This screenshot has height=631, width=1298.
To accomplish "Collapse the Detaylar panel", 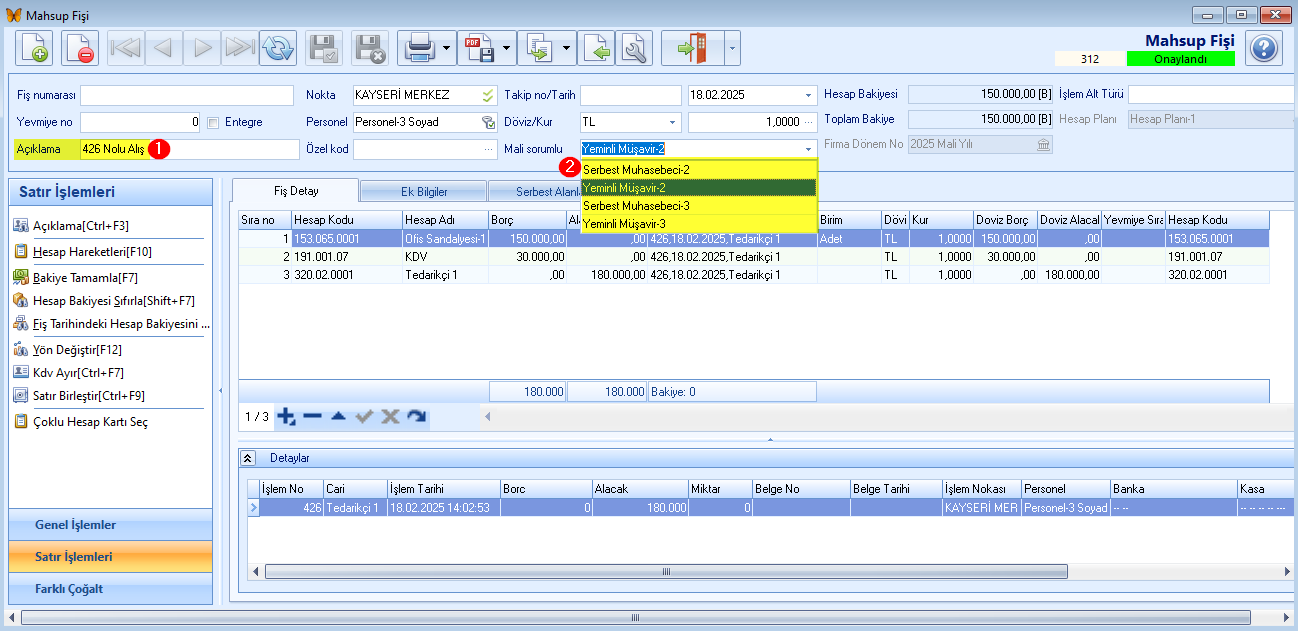I will 249,458.
